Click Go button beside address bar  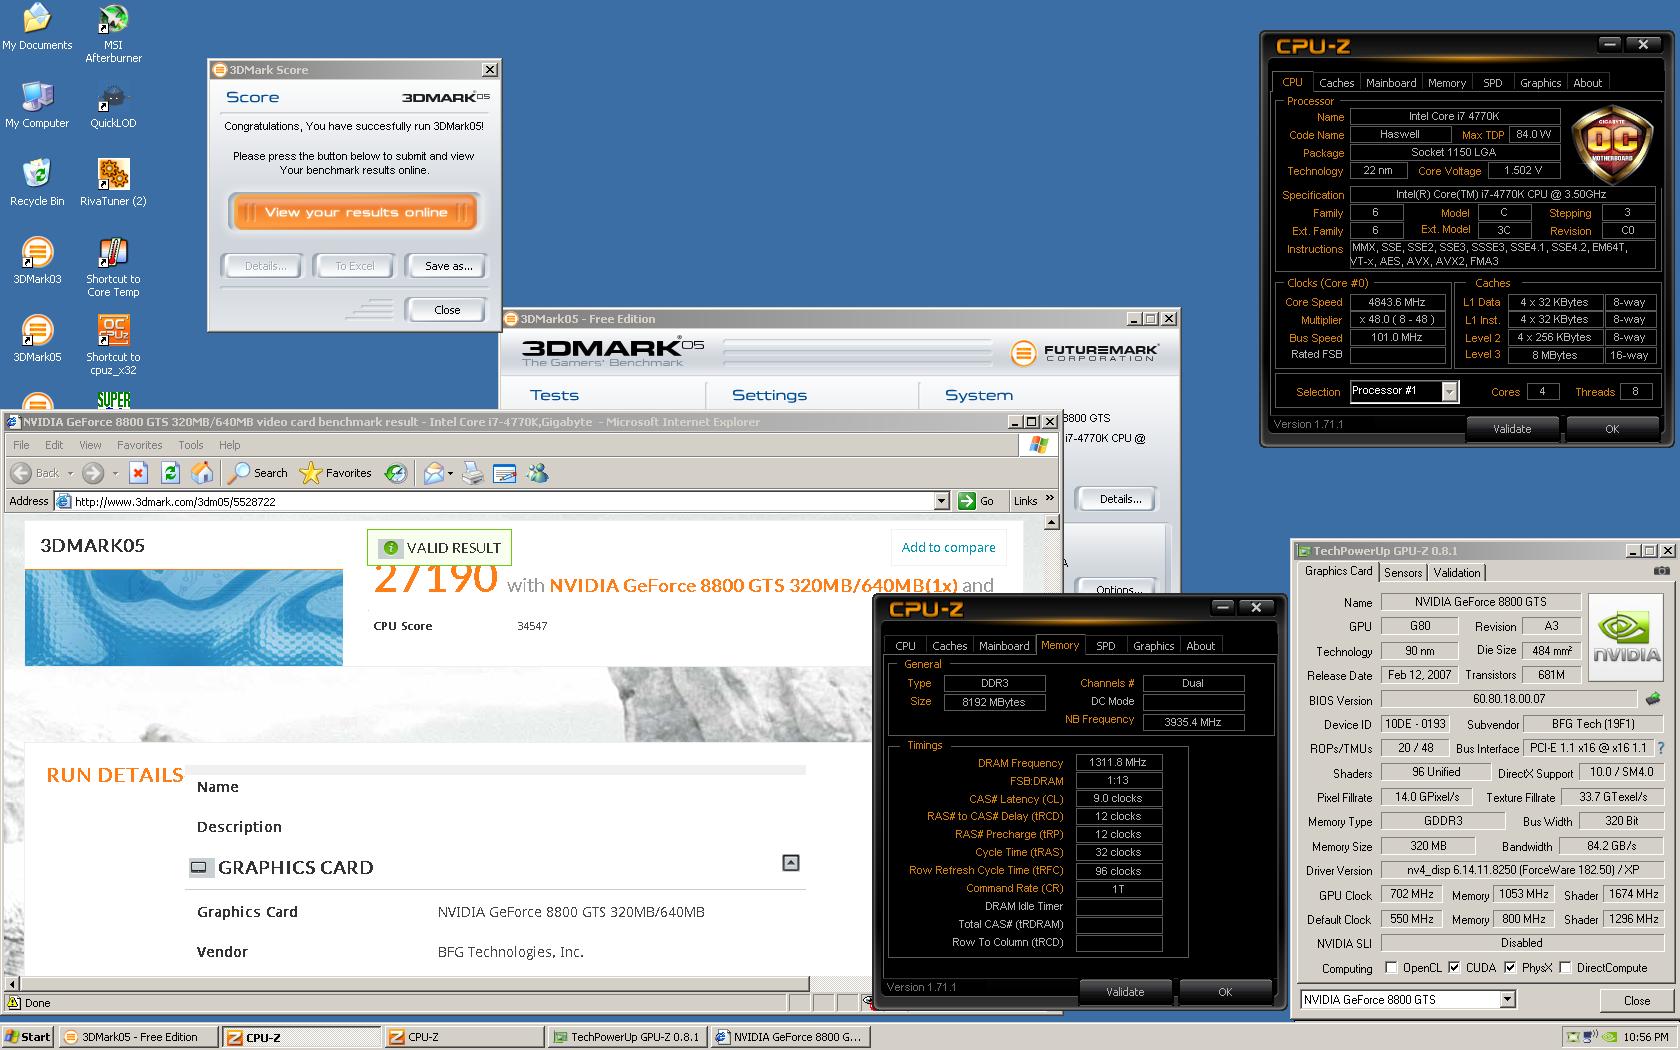[976, 501]
